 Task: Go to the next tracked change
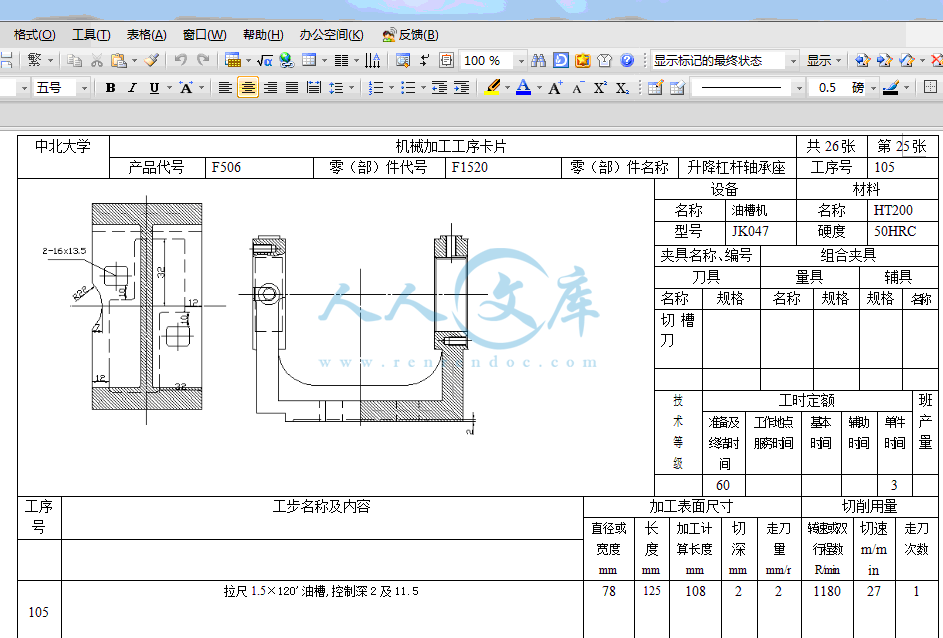pyautogui.click(x=885, y=60)
